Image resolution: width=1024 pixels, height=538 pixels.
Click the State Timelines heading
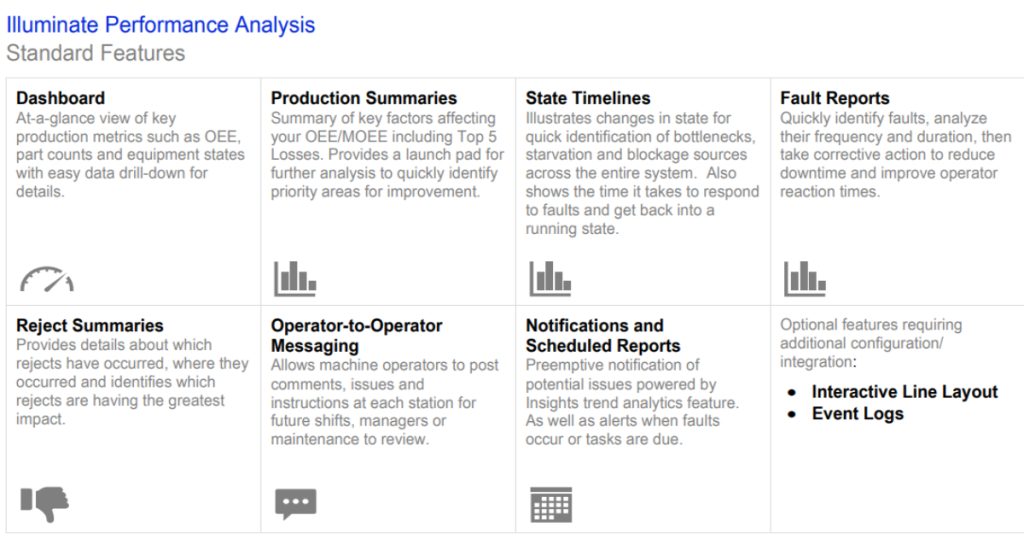588,98
